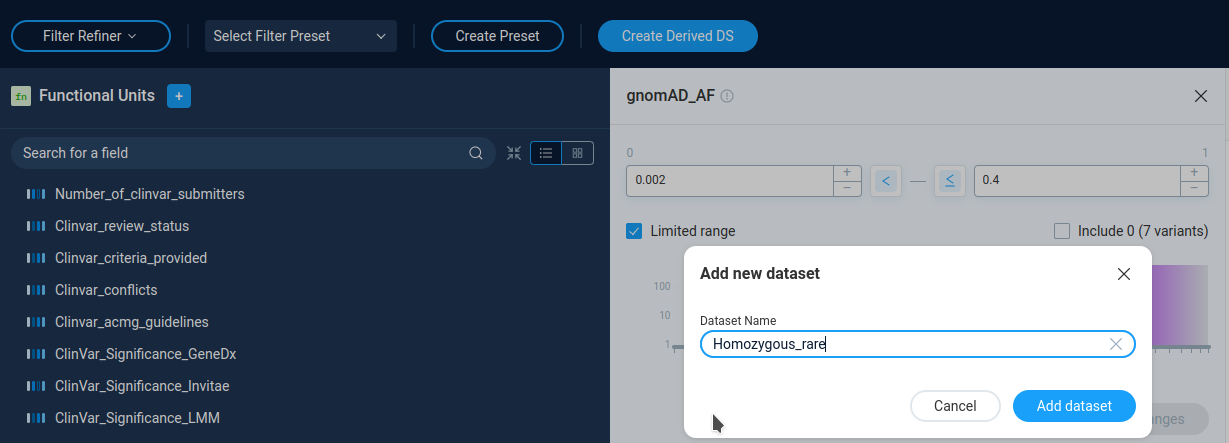The width and height of the screenshot is (1229, 443).
Task: Select Number_of_clinvar_submitters field
Action: pyautogui.click(x=150, y=194)
